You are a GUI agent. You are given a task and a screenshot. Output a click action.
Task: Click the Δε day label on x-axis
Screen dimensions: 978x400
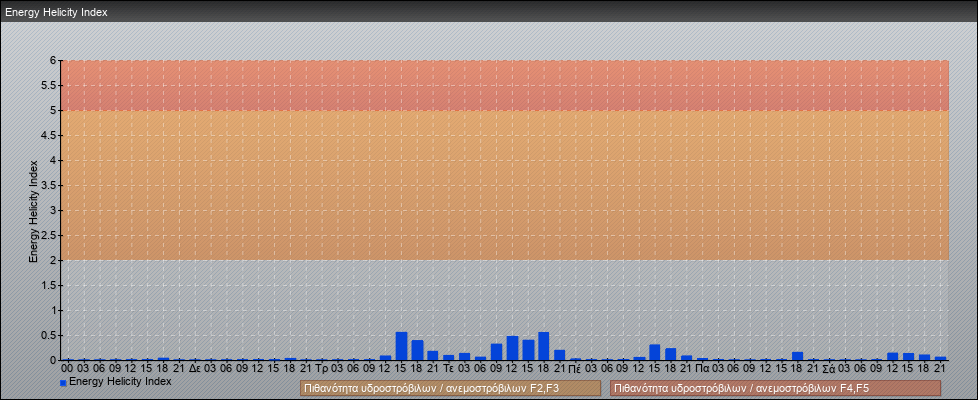(195, 368)
